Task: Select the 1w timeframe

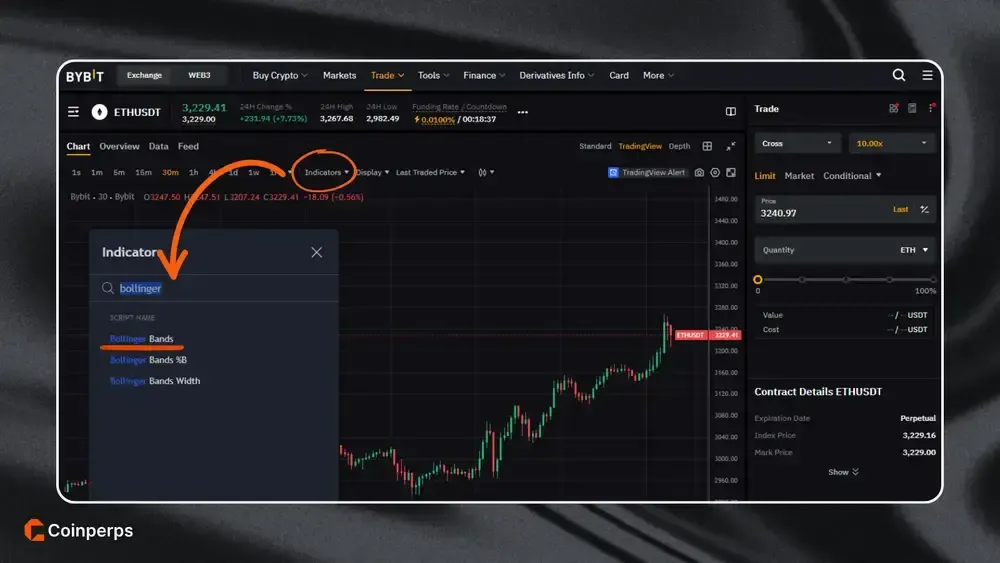Action: click(254, 172)
